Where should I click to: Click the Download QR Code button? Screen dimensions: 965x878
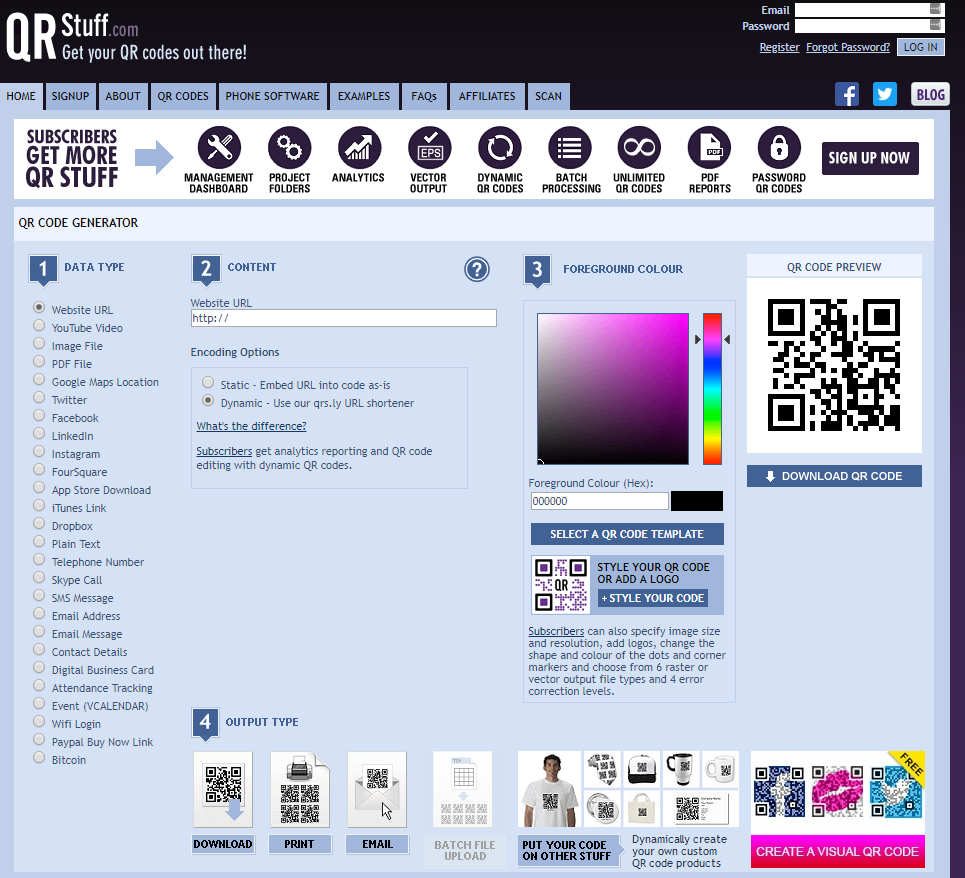click(834, 476)
